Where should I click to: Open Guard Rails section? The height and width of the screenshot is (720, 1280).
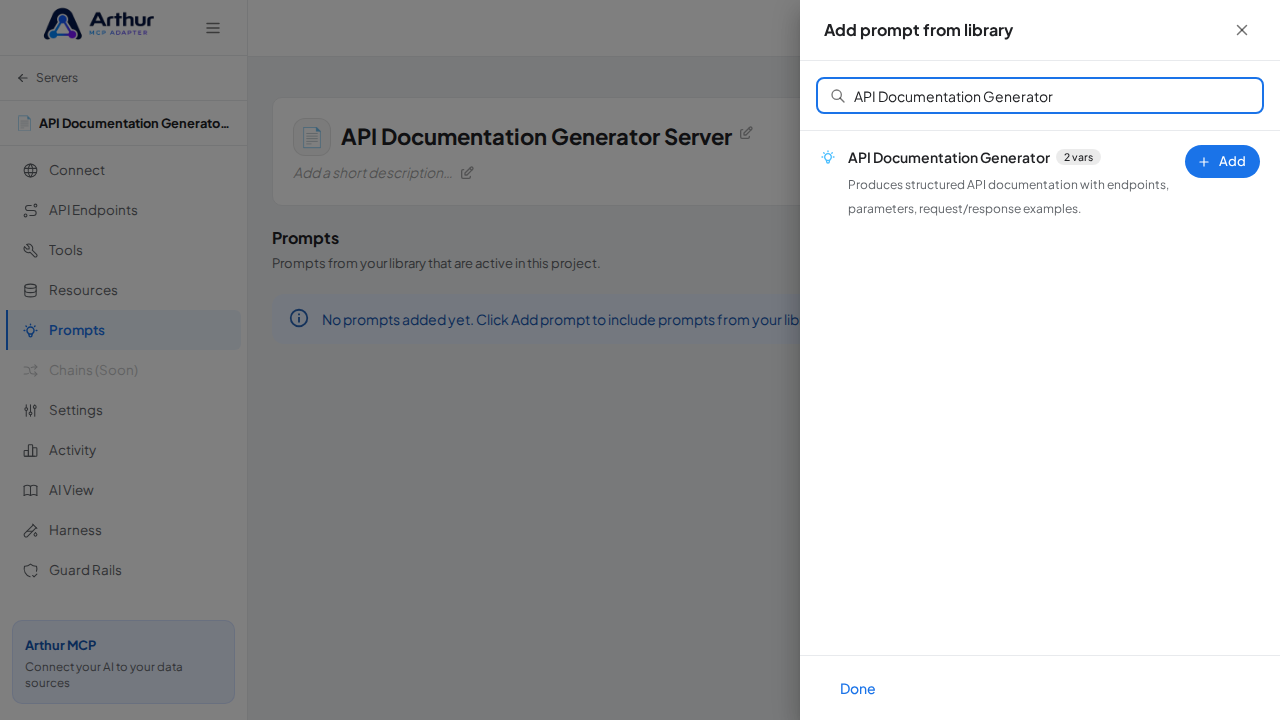pyautogui.click(x=123, y=570)
